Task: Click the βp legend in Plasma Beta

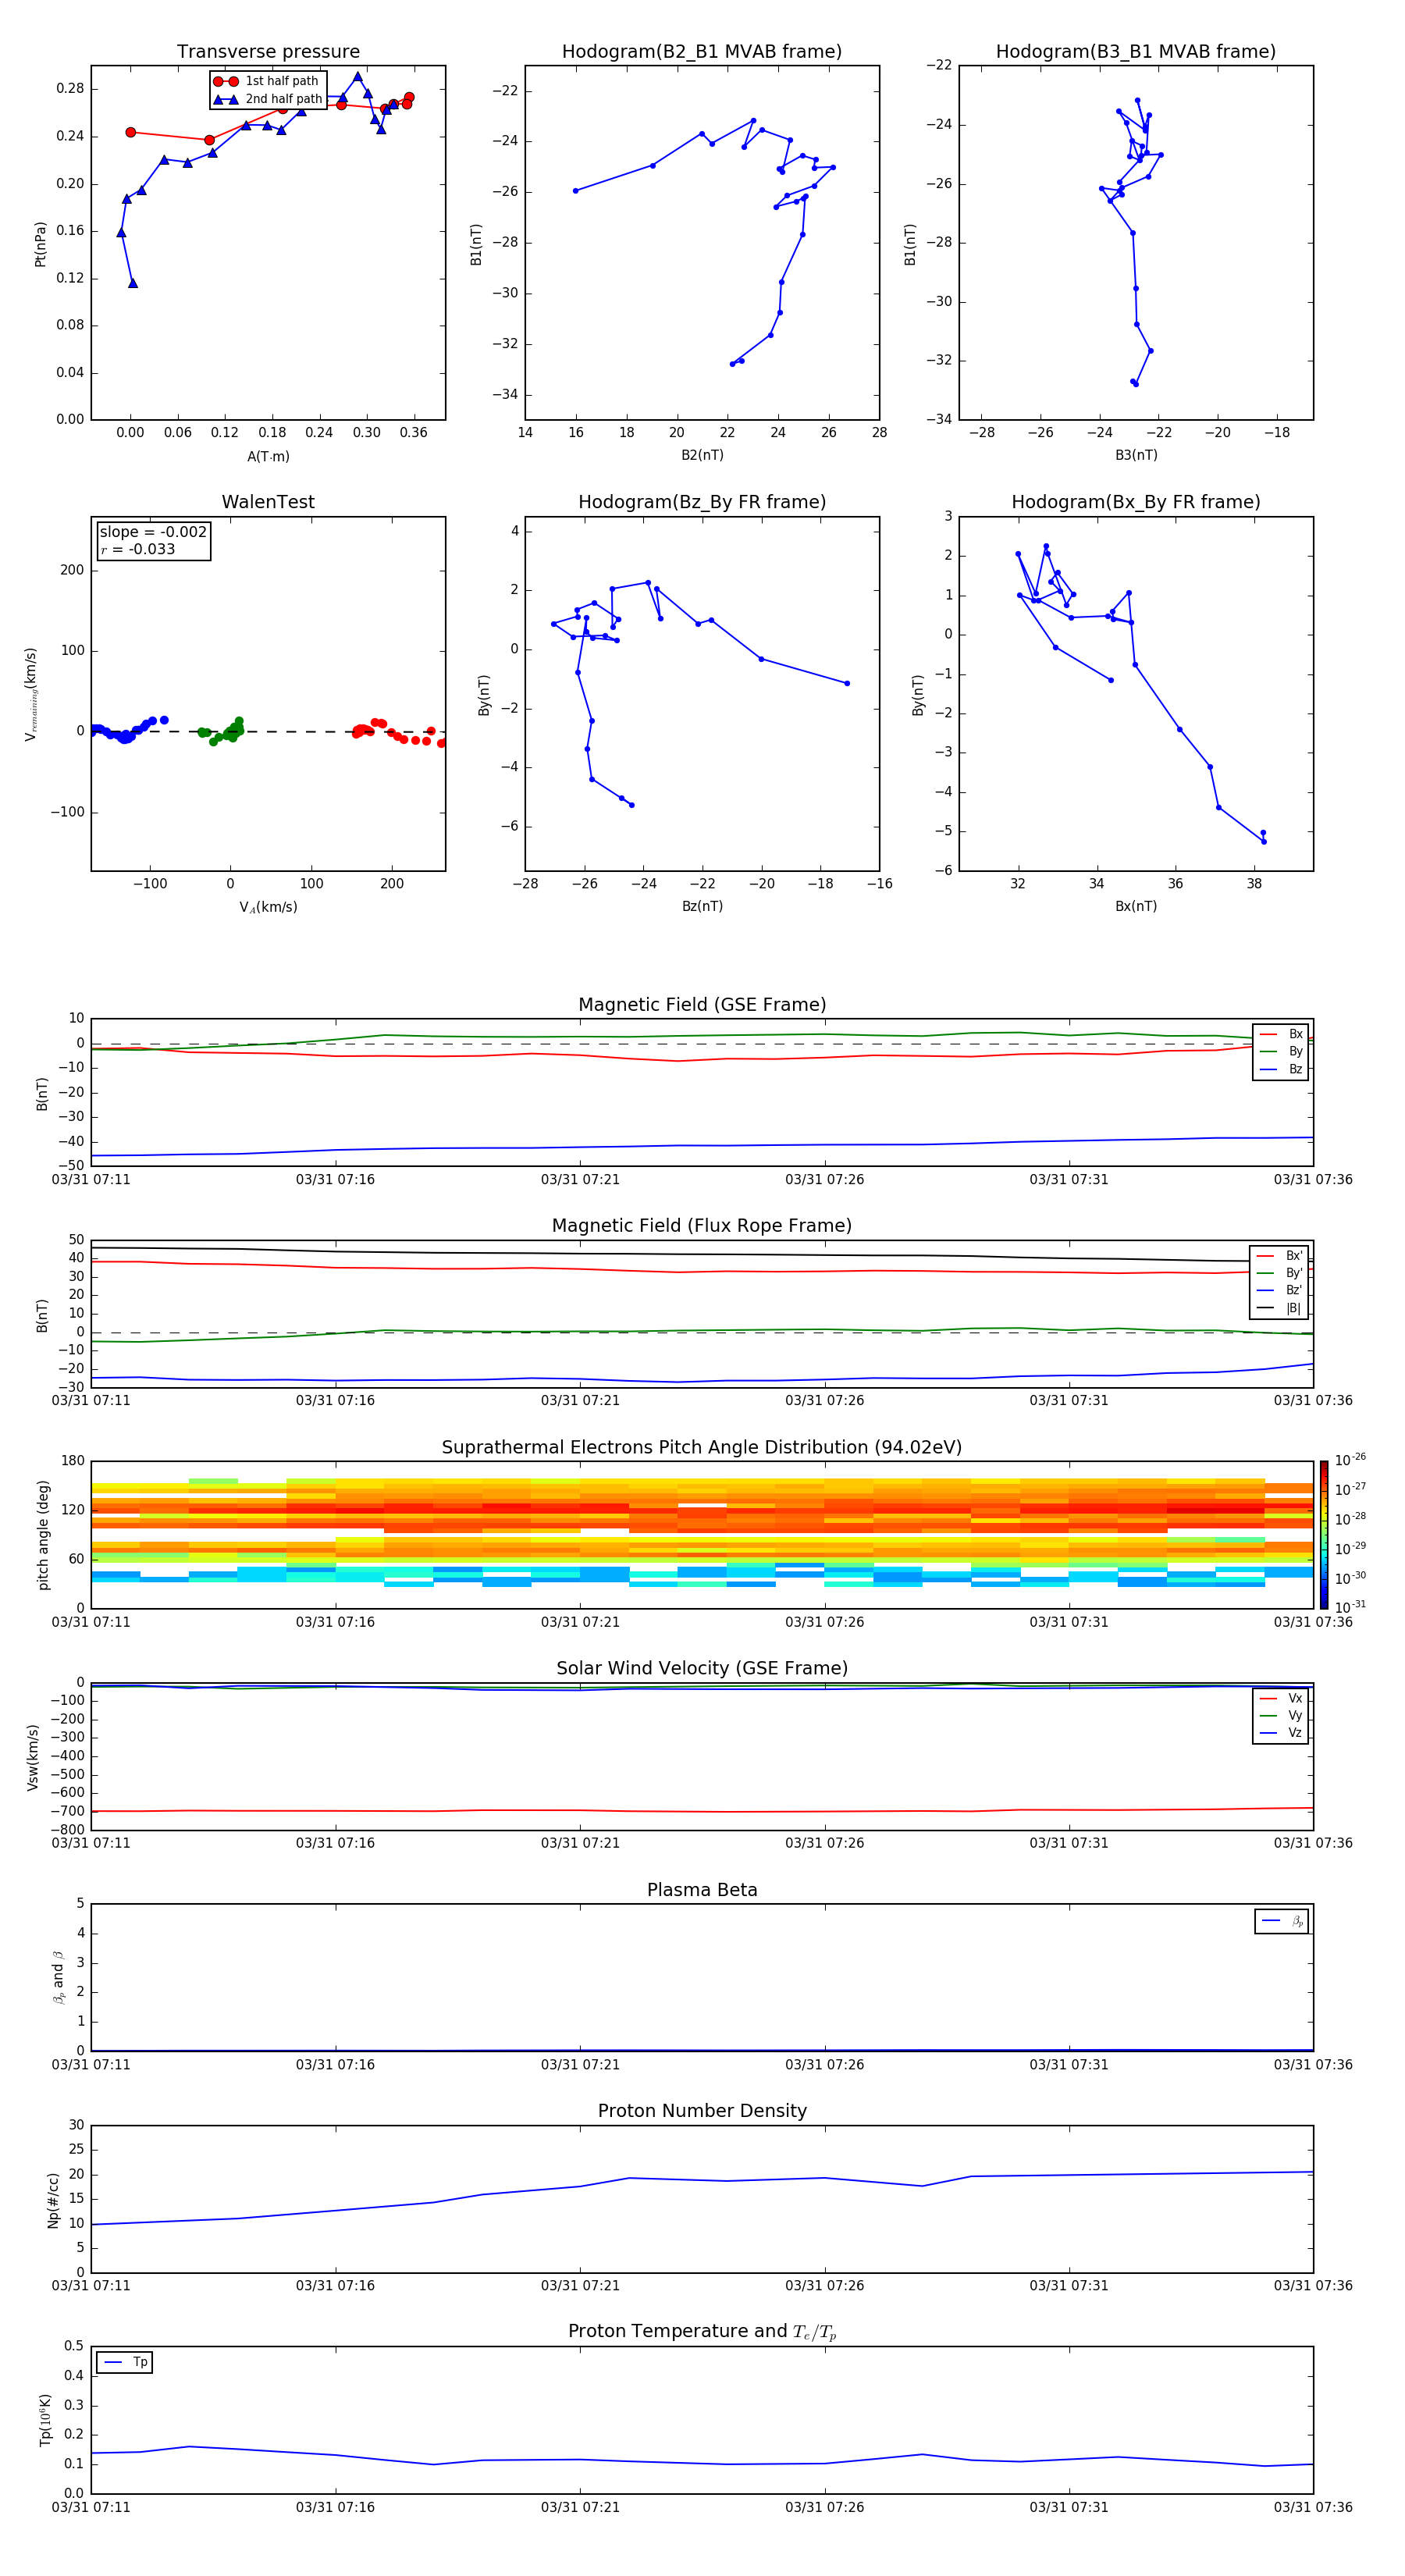Action: [x=1282, y=1921]
